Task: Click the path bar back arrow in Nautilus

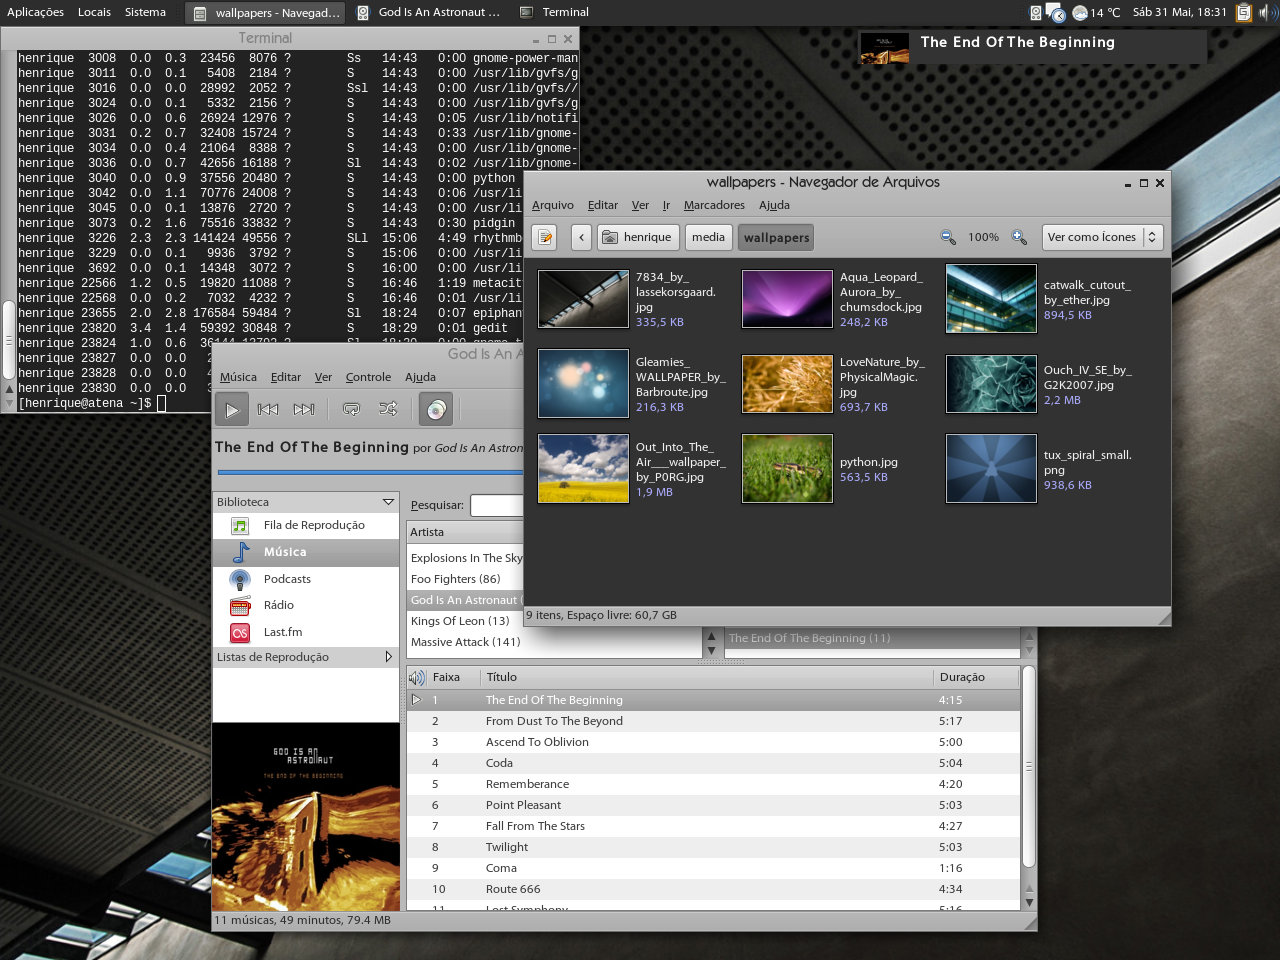Action: tap(581, 237)
